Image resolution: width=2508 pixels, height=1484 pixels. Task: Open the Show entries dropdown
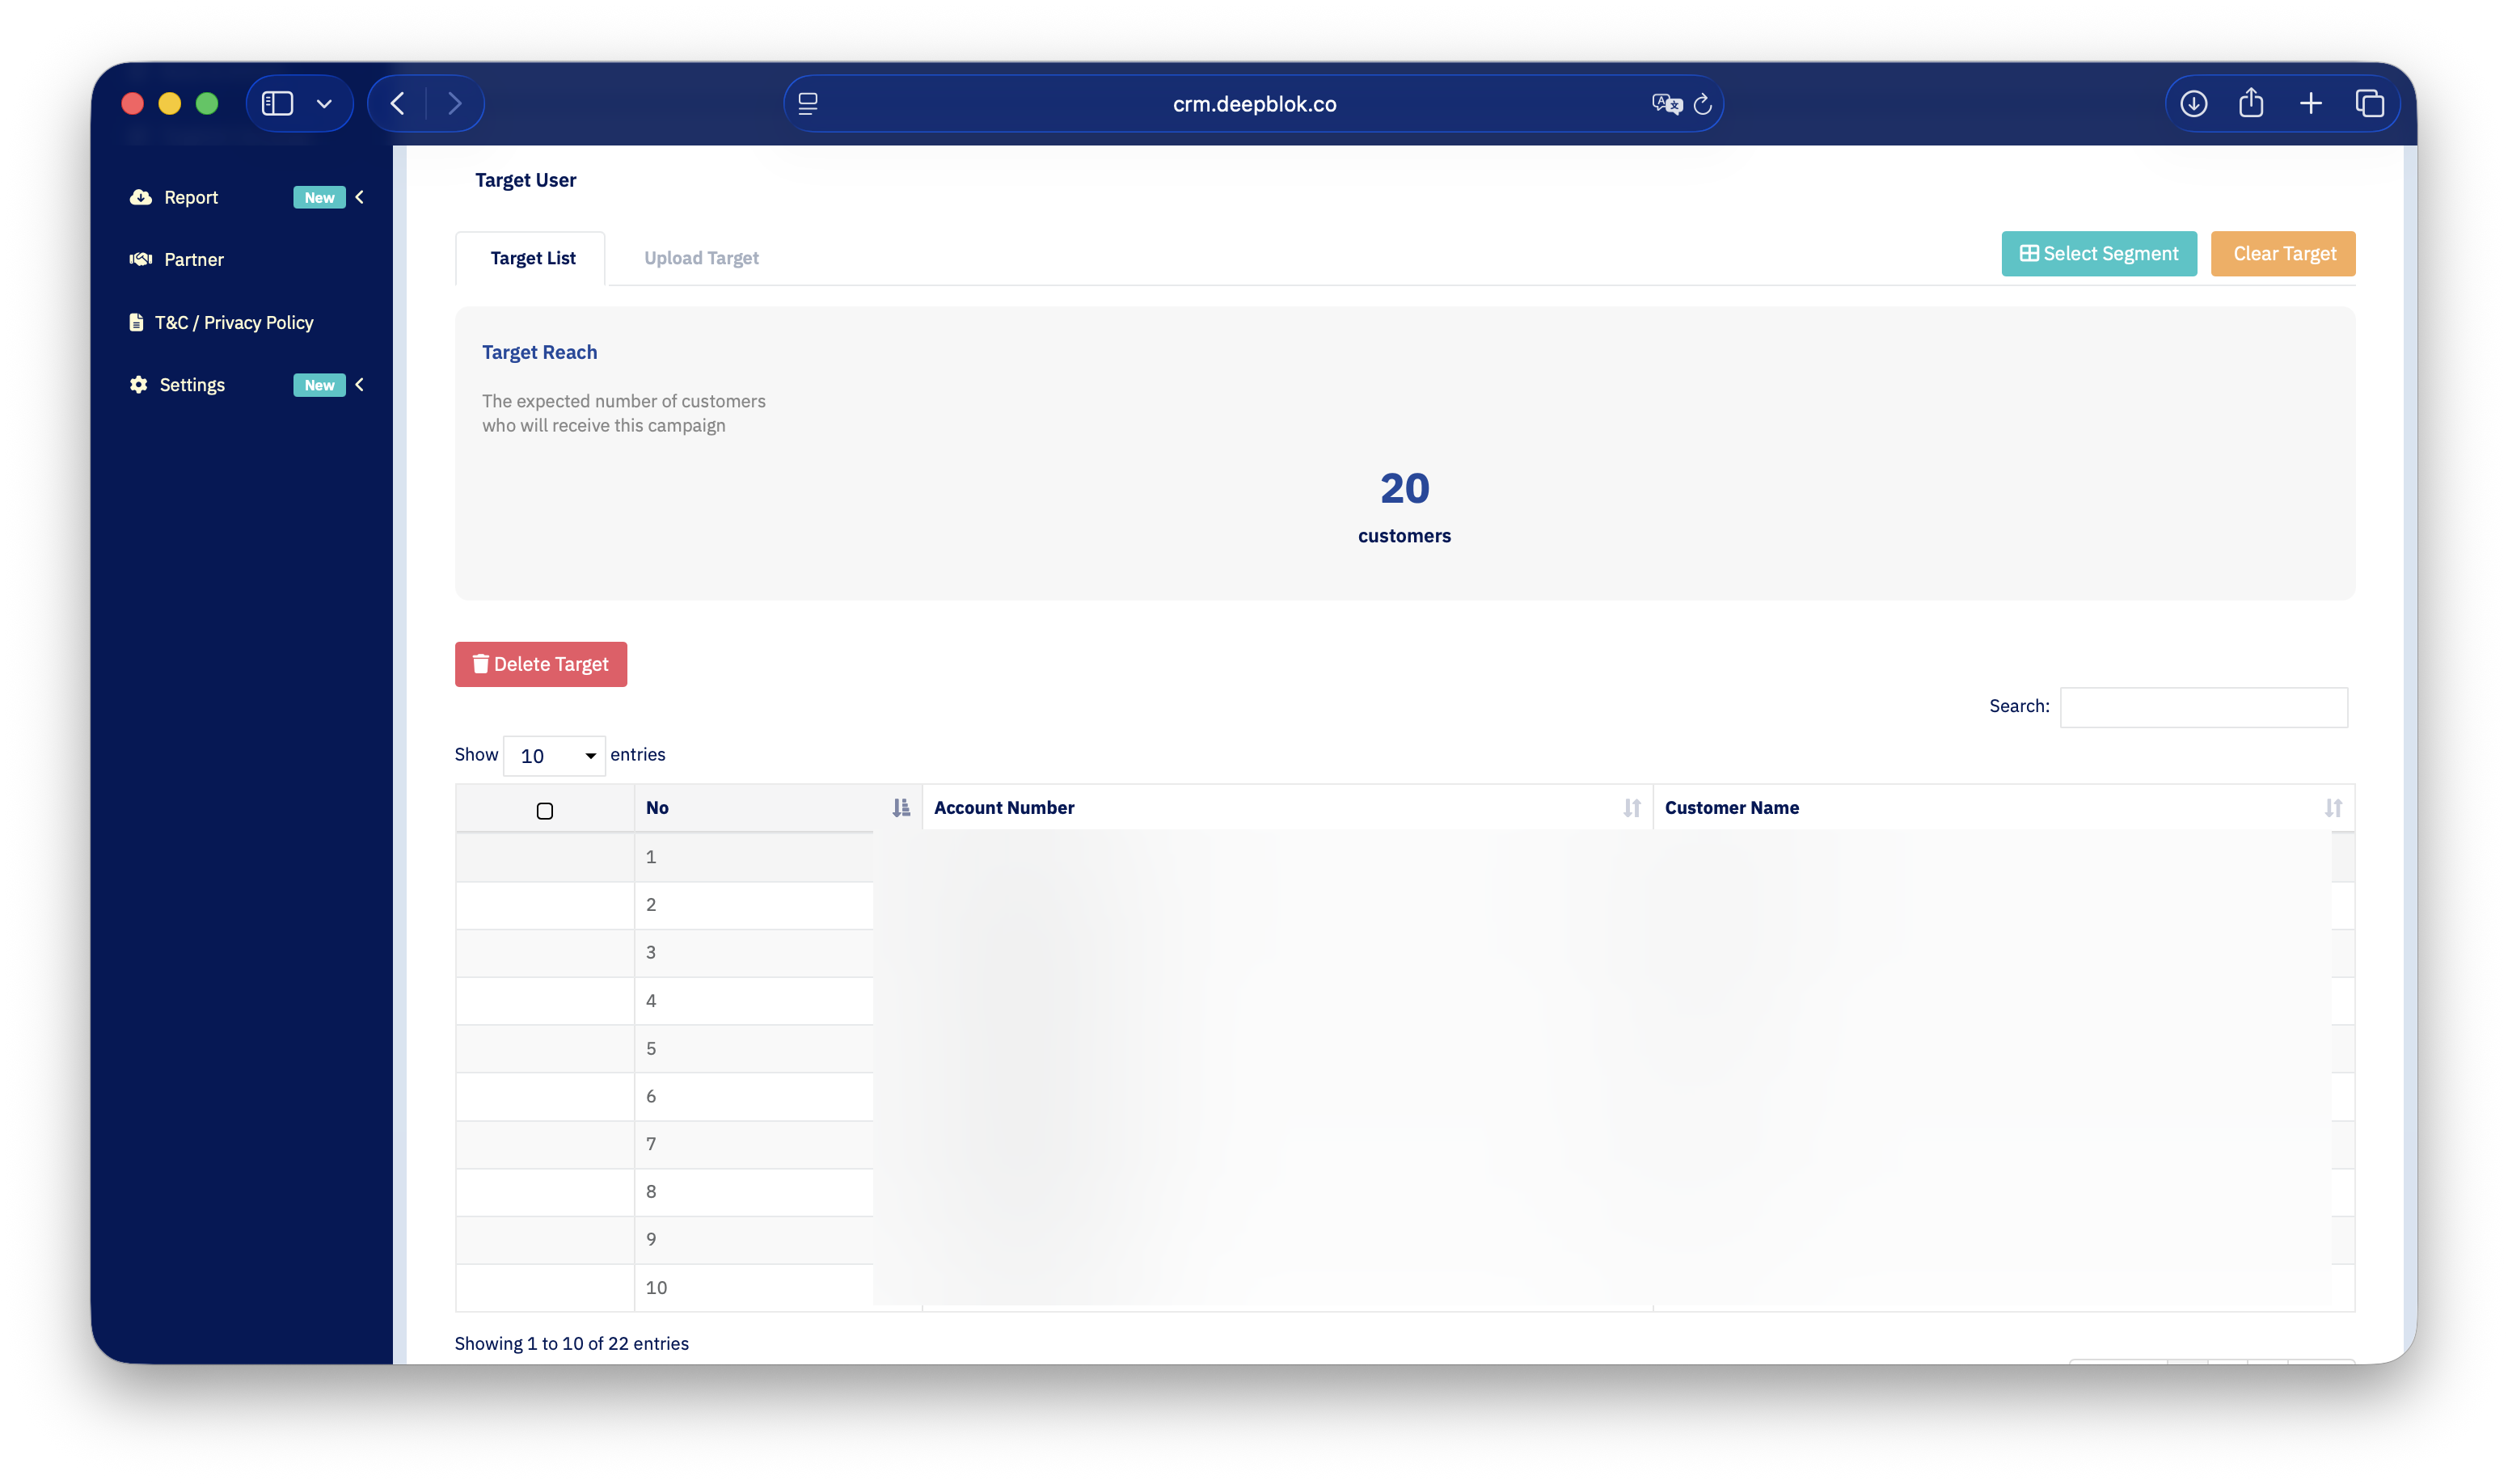point(554,755)
